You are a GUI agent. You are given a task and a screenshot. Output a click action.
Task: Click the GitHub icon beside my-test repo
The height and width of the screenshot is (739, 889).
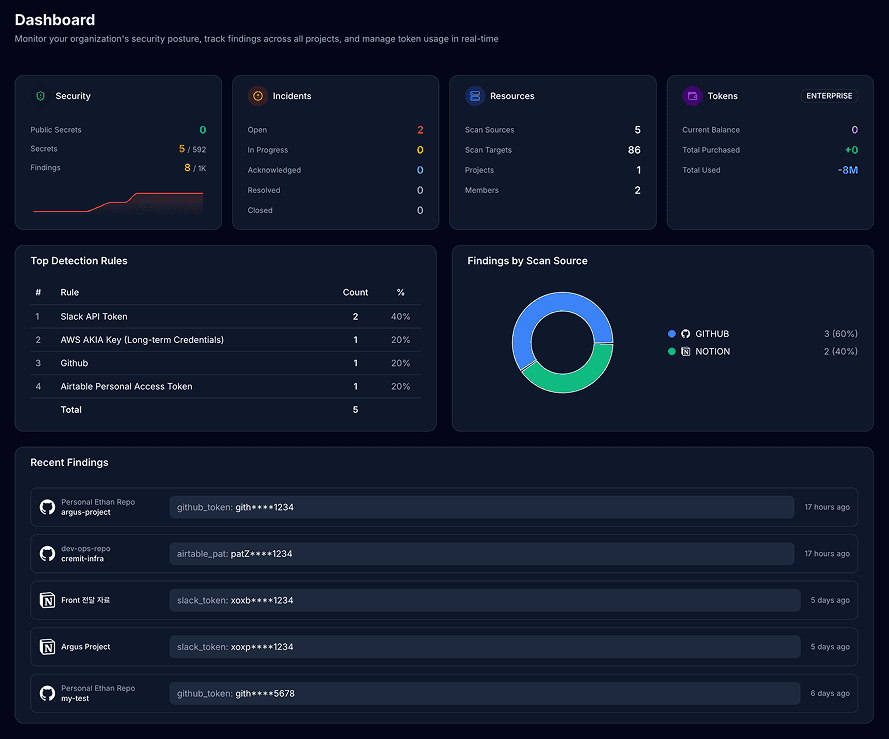pyautogui.click(x=47, y=693)
